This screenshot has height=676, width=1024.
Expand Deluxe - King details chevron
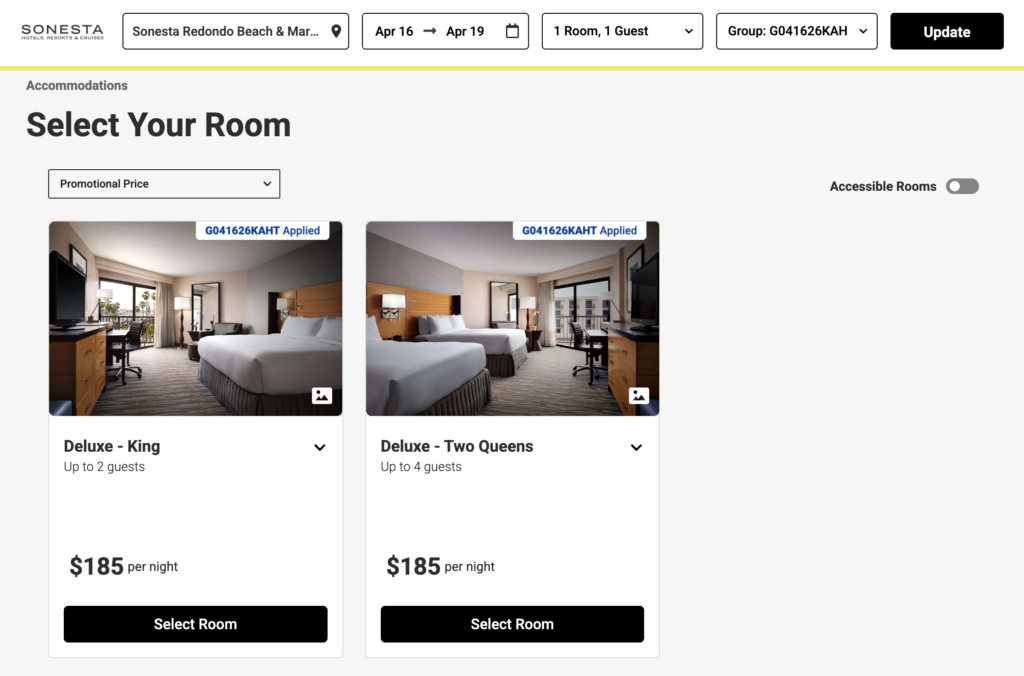click(x=320, y=447)
